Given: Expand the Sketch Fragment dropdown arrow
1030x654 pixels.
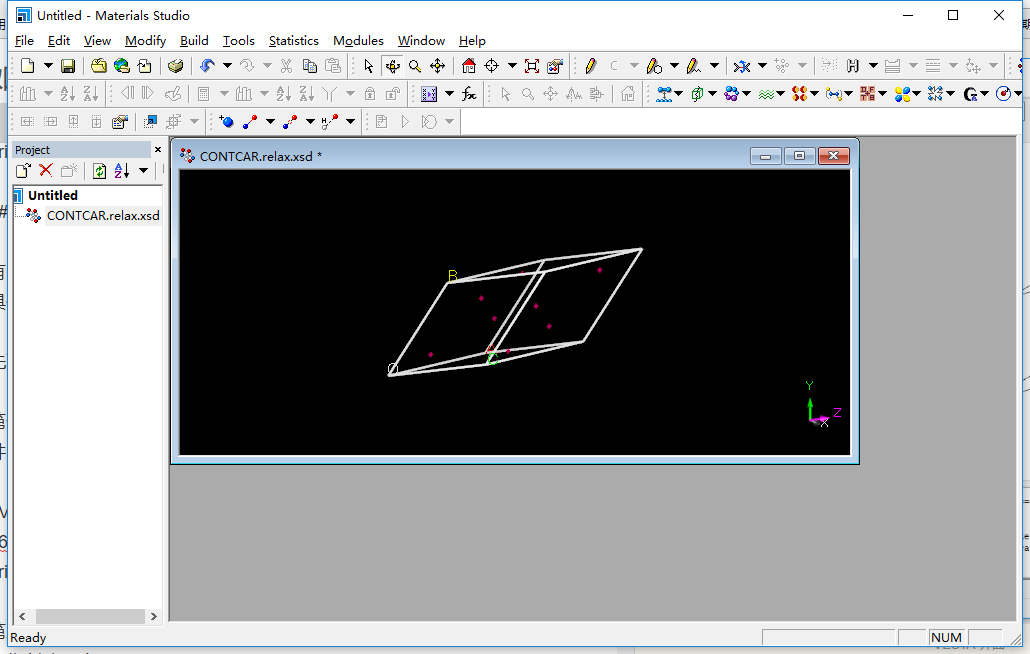Looking at the screenshot, I should [x=714, y=66].
